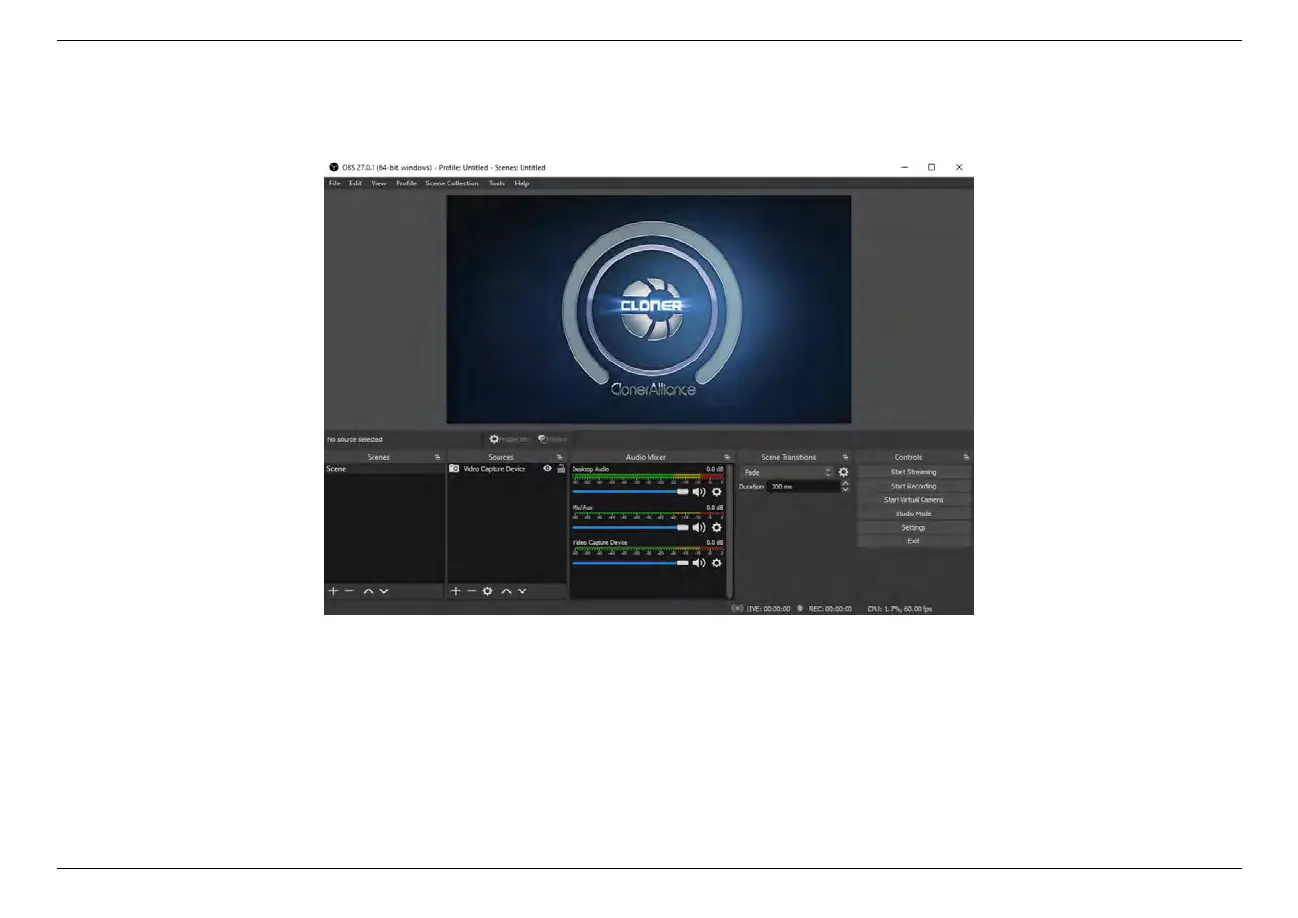Increase the transition duration with the up arrow

point(845,484)
